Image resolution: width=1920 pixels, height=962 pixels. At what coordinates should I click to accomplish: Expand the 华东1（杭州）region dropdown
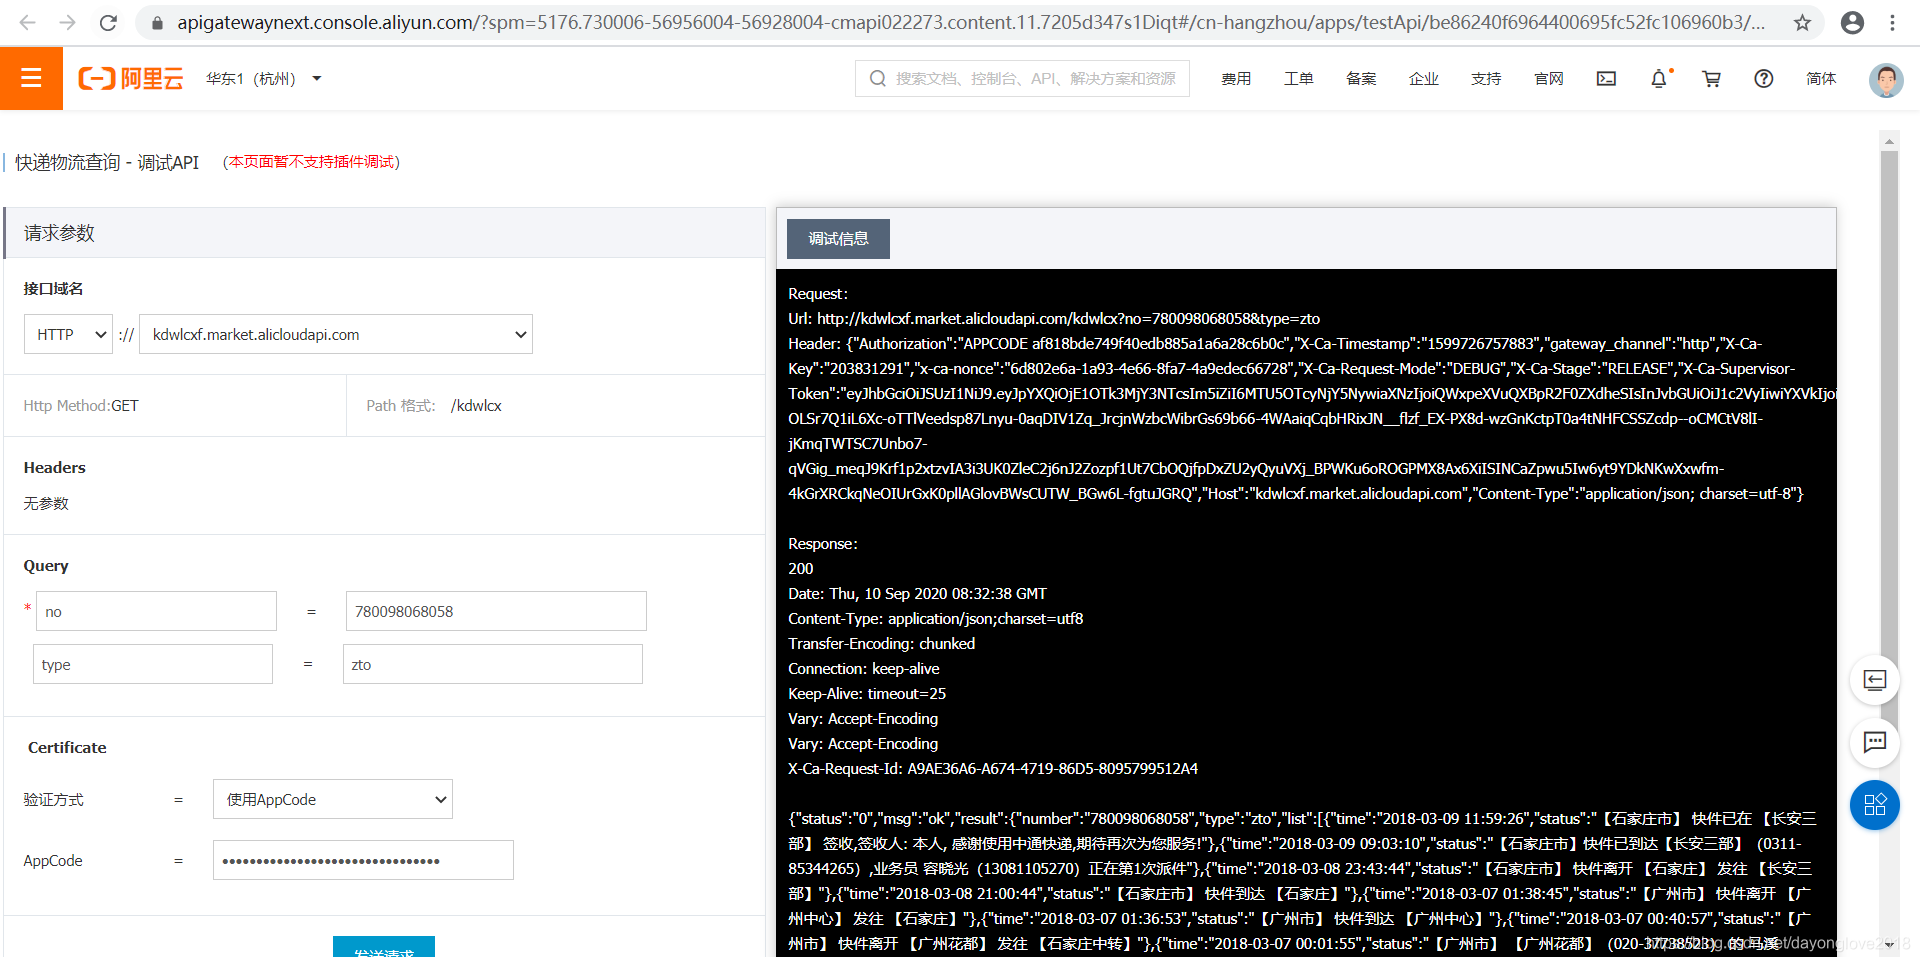point(264,79)
